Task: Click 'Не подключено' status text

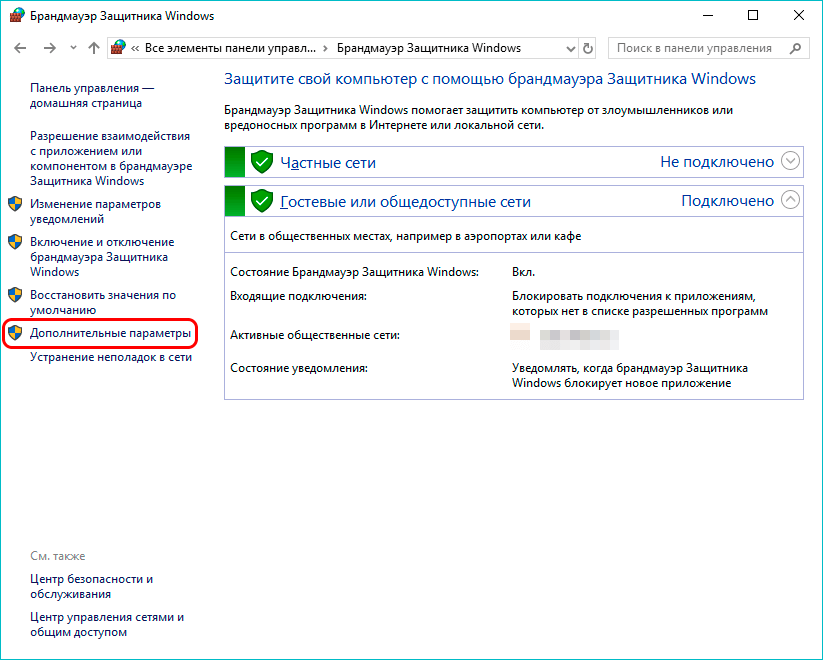Action: click(x=717, y=162)
